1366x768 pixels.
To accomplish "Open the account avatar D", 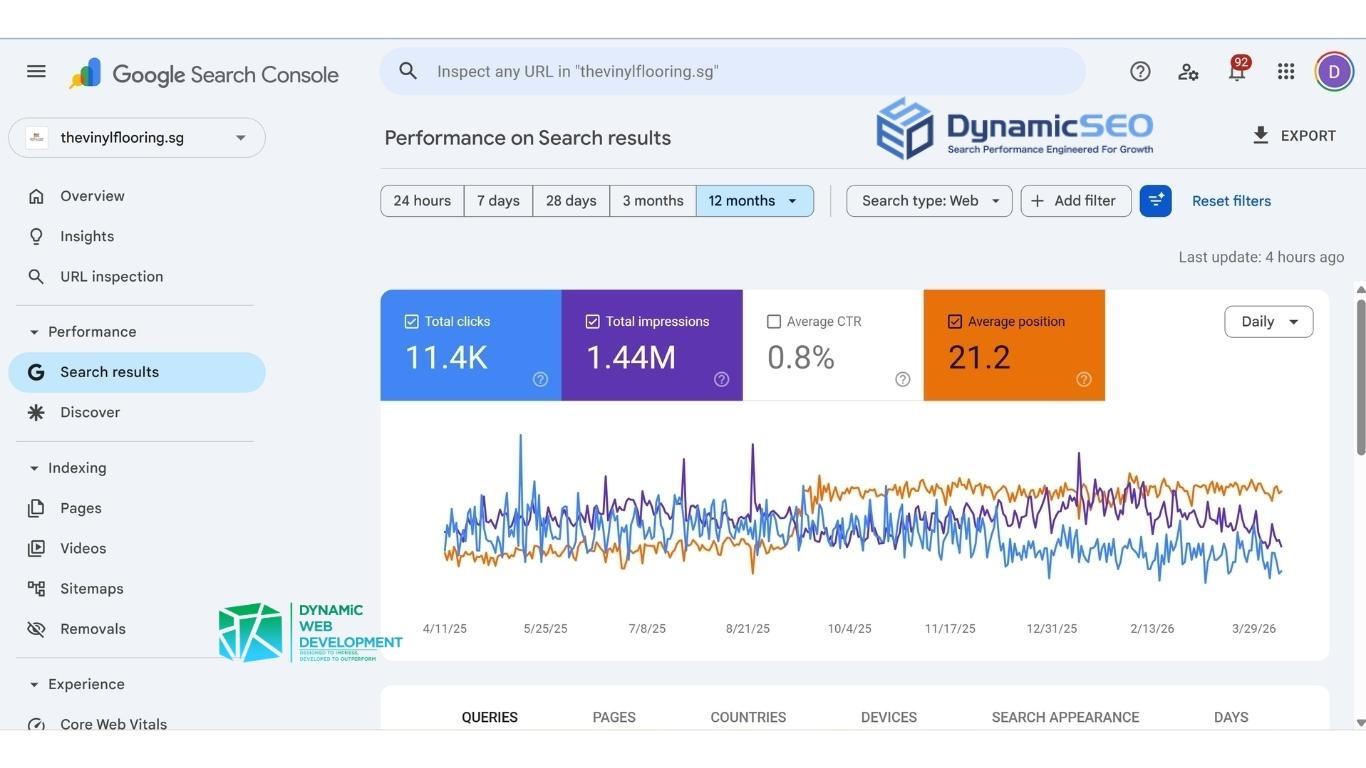I will click(x=1334, y=72).
